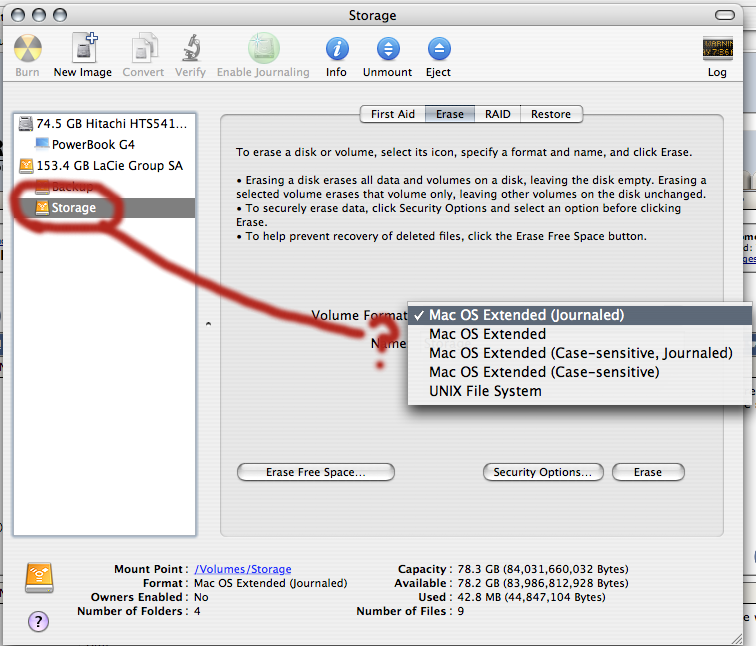Select the Backup volume
Screen dimensions: 756x646
pos(104,187)
